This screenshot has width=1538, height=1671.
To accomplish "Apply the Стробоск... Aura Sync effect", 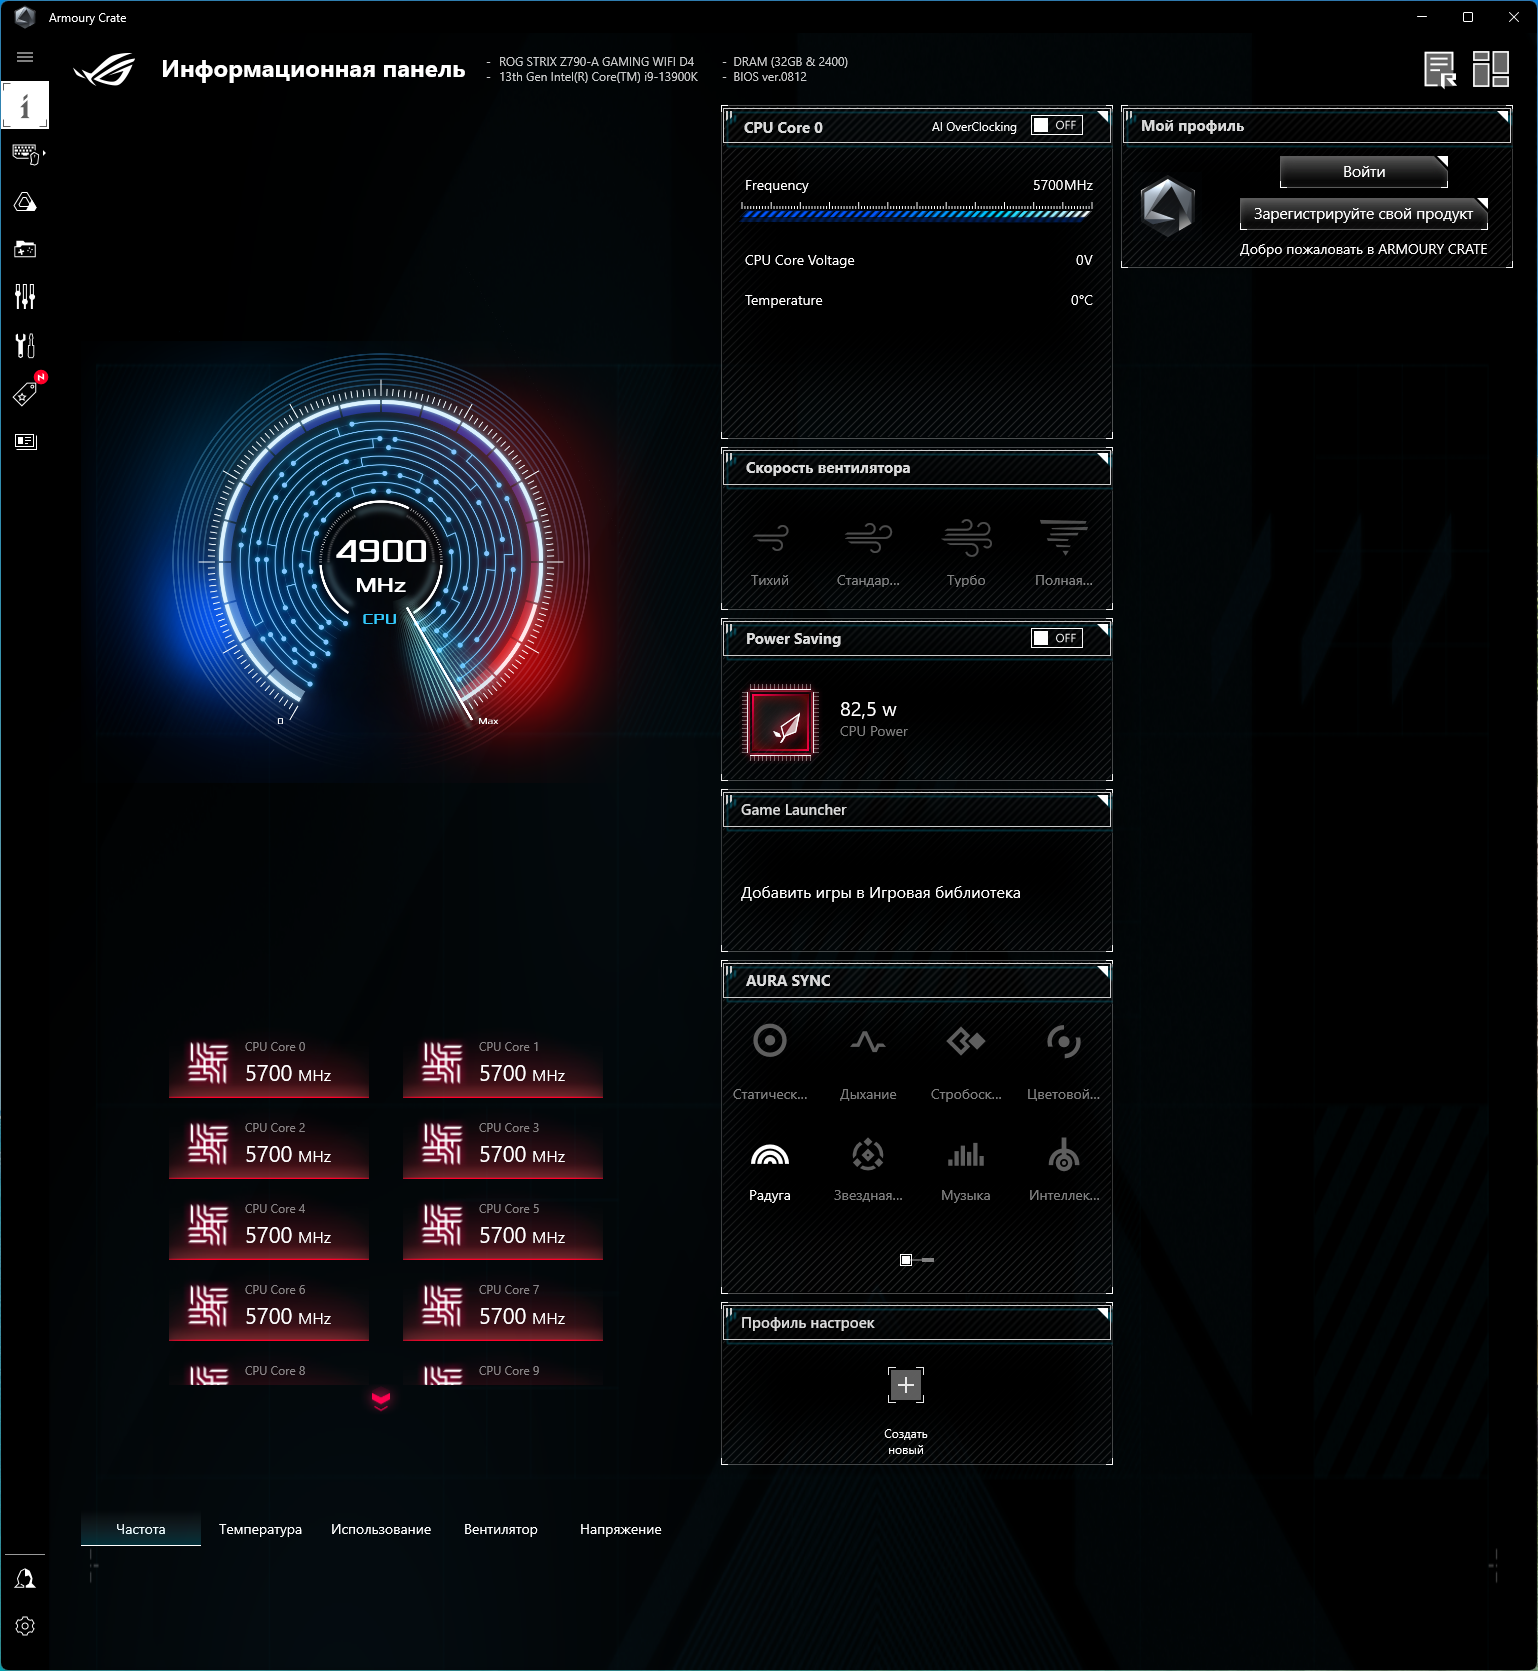I will point(966,1062).
